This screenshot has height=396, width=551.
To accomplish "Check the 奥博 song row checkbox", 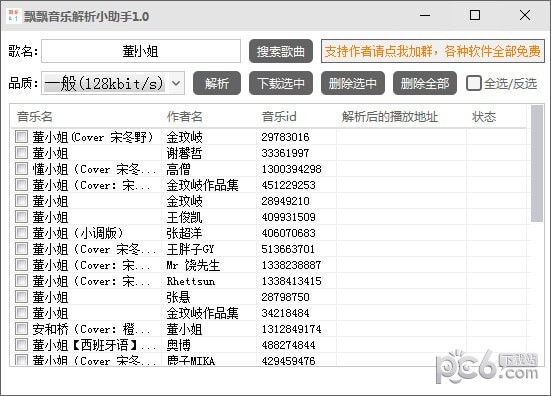I will tap(21, 345).
